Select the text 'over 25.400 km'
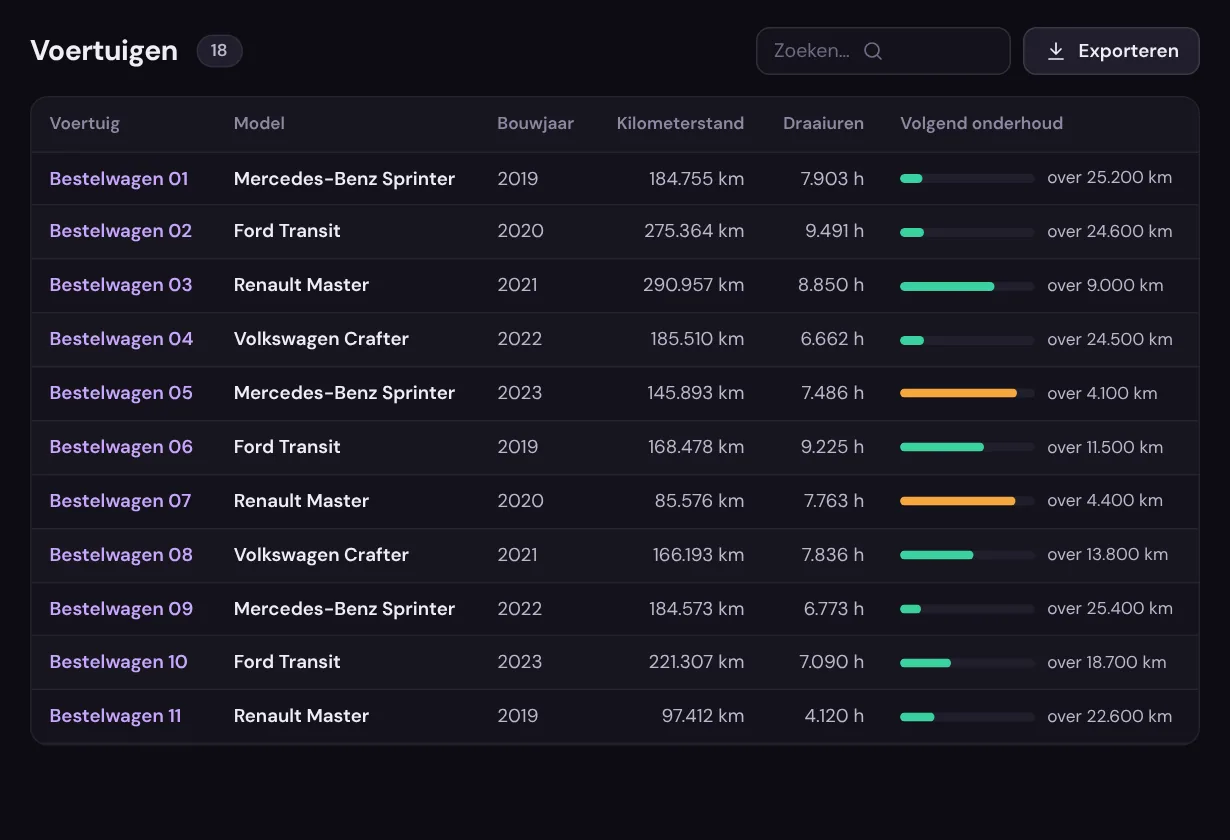Viewport: 1230px width, 840px height. coord(1110,609)
